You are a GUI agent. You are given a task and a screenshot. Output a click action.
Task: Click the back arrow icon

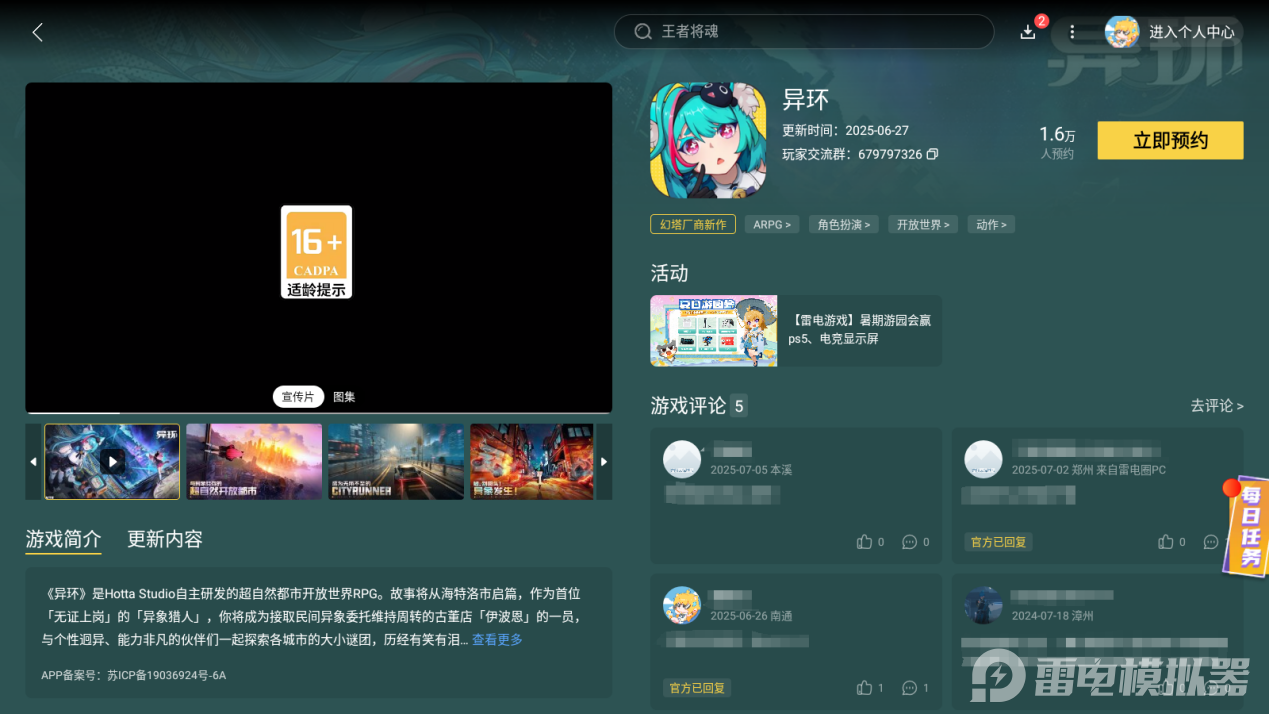coord(37,32)
